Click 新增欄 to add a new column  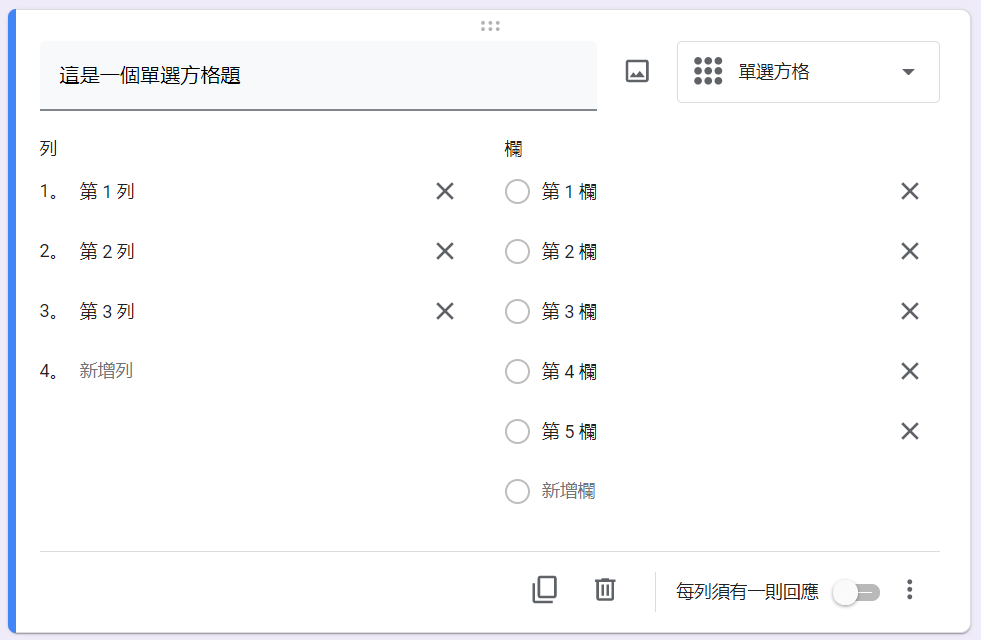click(x=568, y=491)
